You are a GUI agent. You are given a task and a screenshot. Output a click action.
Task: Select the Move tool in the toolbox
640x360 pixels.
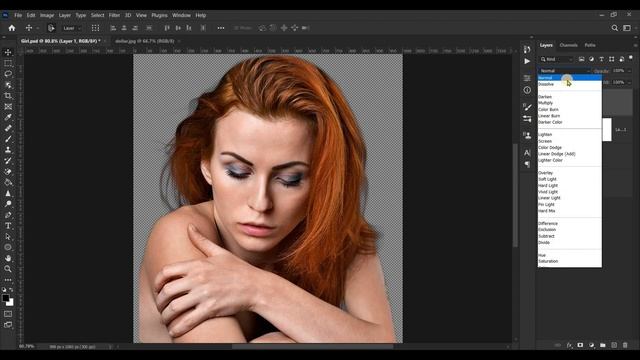coord(8,52)
